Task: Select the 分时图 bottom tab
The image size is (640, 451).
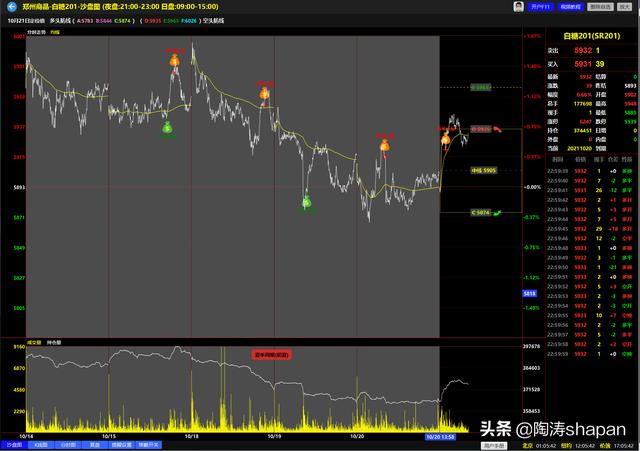Action: (68, 444)
